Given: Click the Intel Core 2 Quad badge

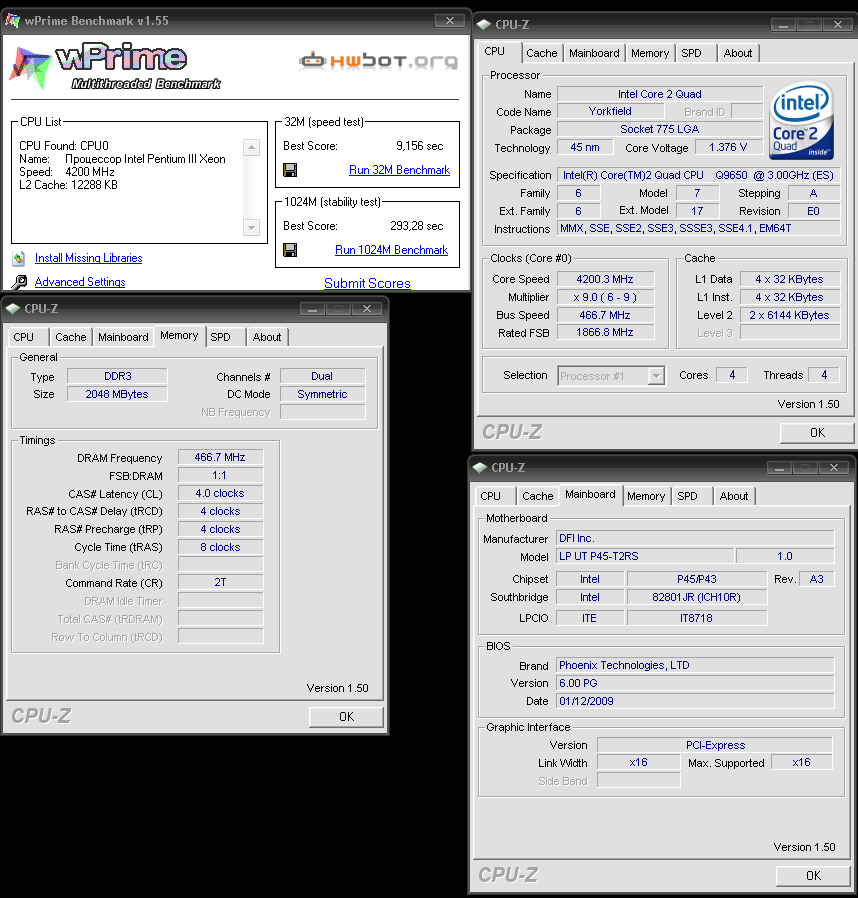Looking at the screenshot, I should (x=801, y=121).
